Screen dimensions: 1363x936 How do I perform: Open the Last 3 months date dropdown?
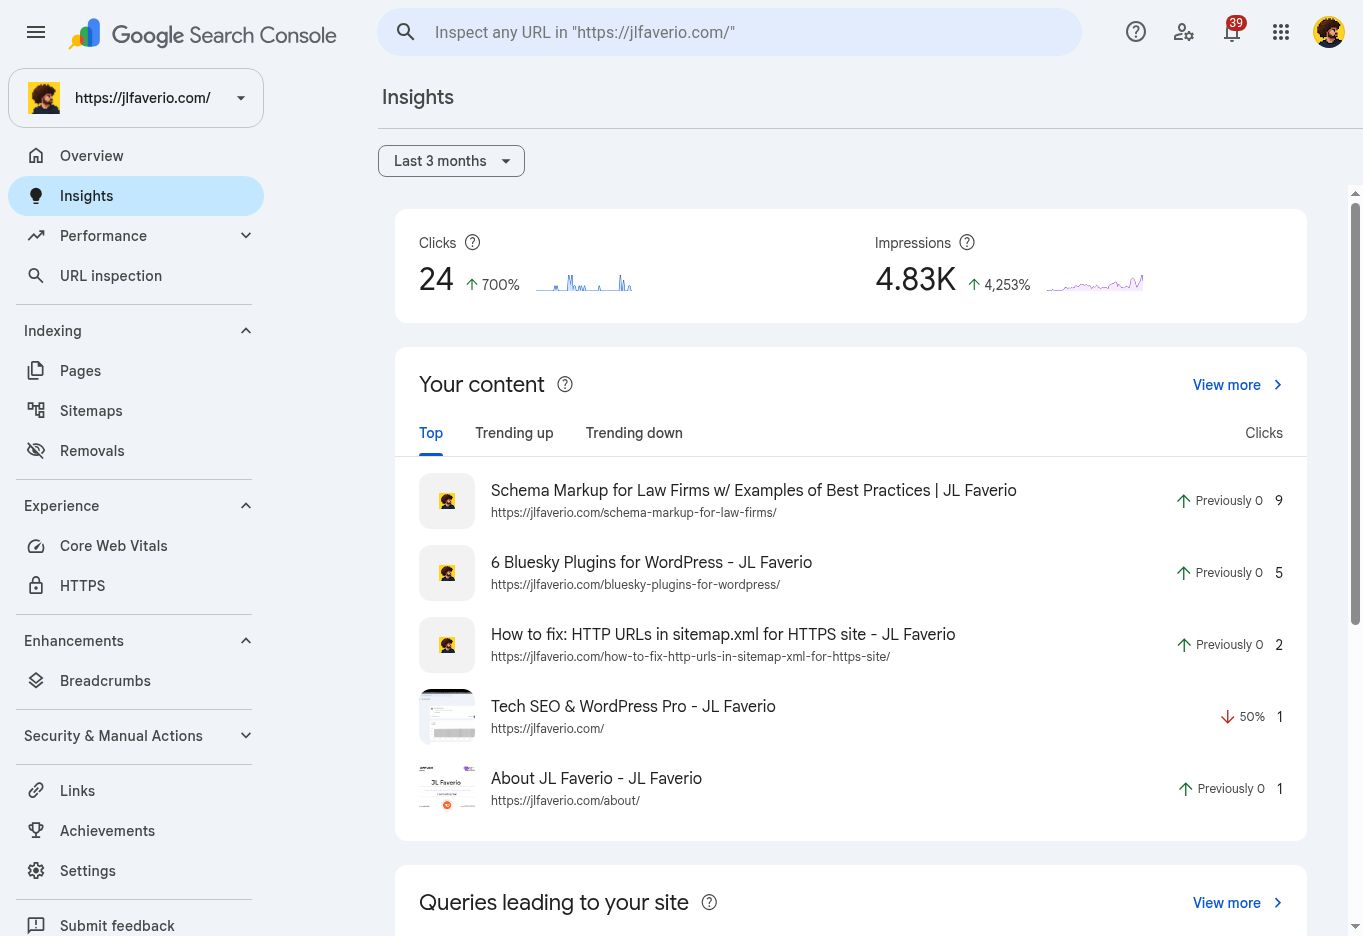pos(451,161)
